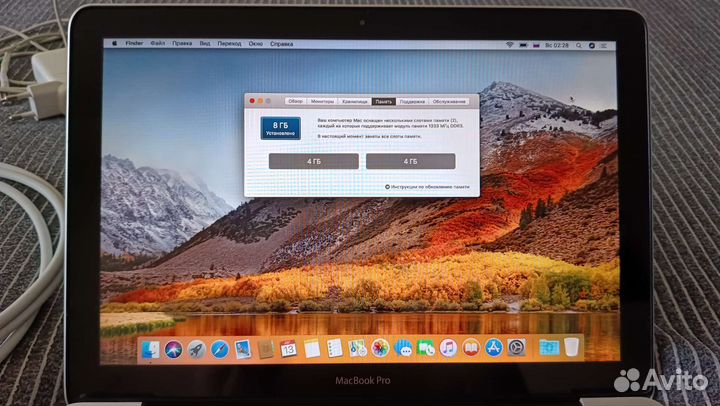Open Spotlight search magnifier icon
This screenshot has width=720, height=406.
[579, 45]
